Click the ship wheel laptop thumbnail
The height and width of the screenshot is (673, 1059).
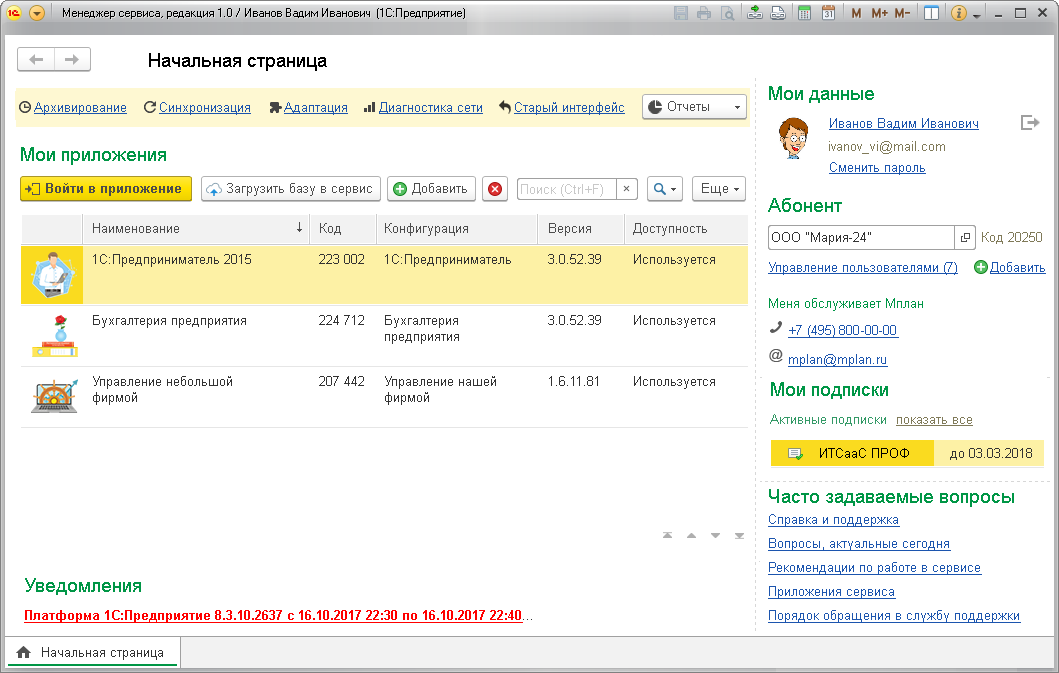click(55, 397)
